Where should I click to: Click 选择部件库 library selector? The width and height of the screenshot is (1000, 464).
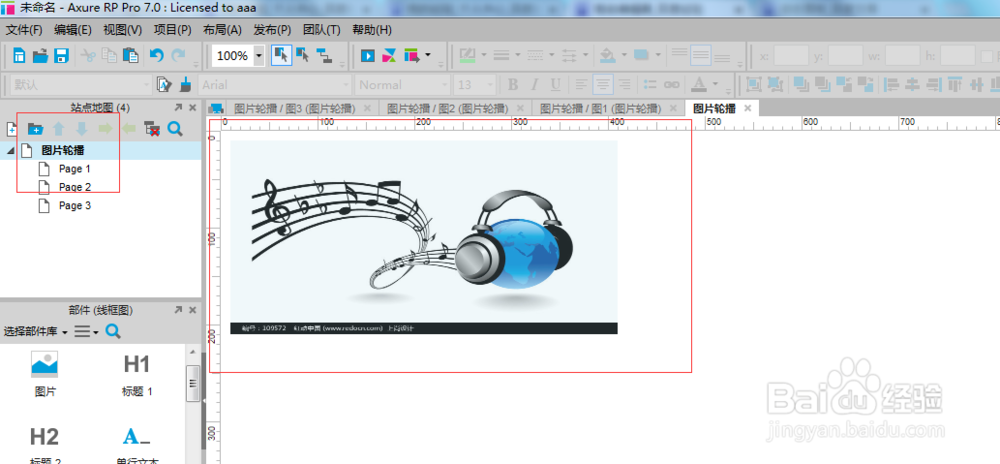point(36,331)
